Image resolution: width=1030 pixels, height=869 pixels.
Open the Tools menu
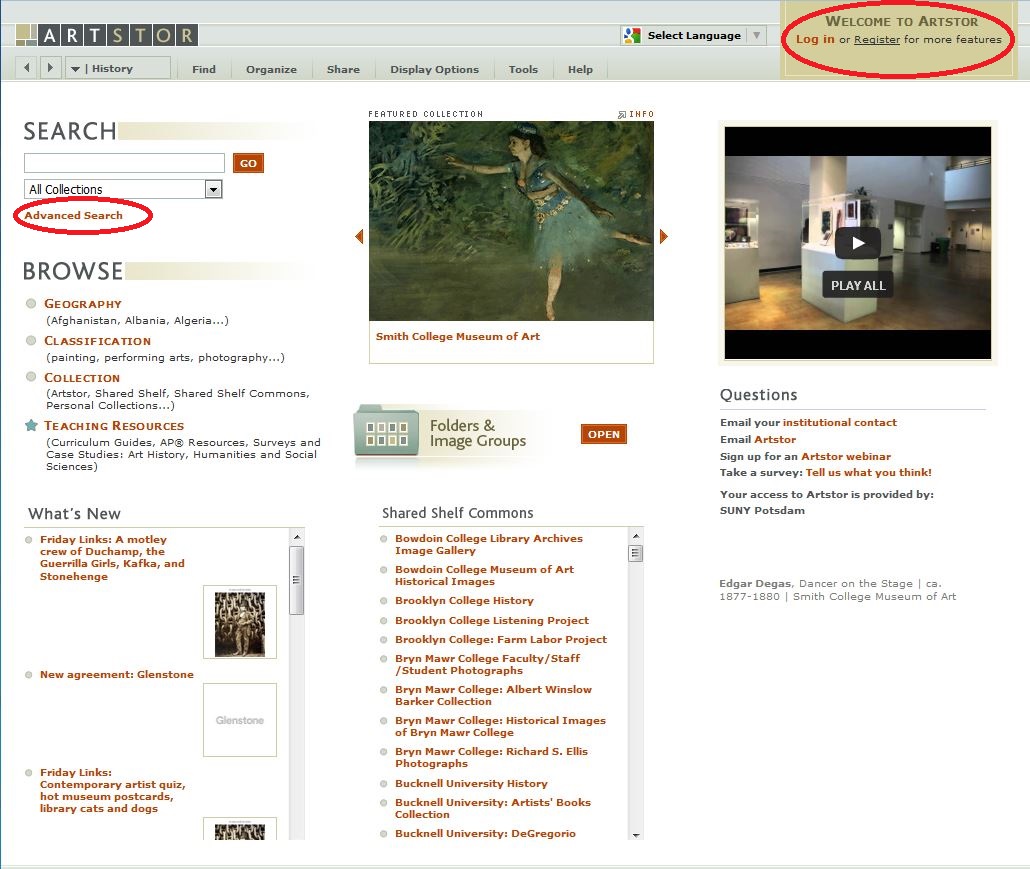523,69
